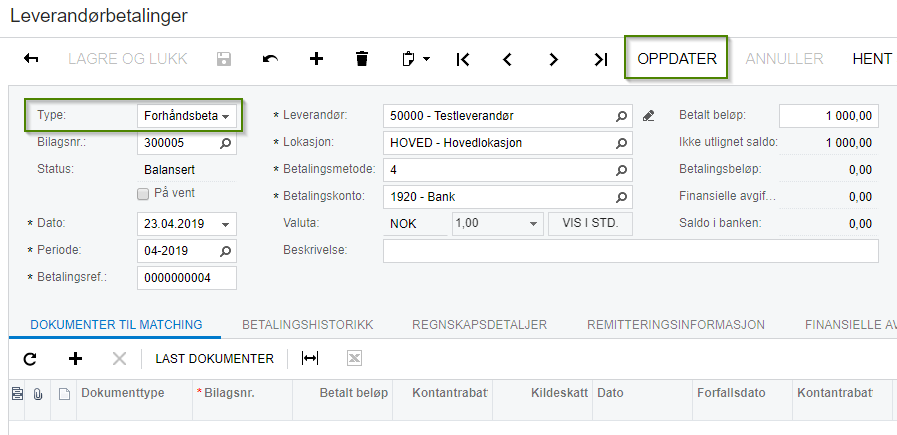Toggle the På vent checkbox
Image resolution: width=897 pixels, height=435 pixels.
[x=143, y=194]
